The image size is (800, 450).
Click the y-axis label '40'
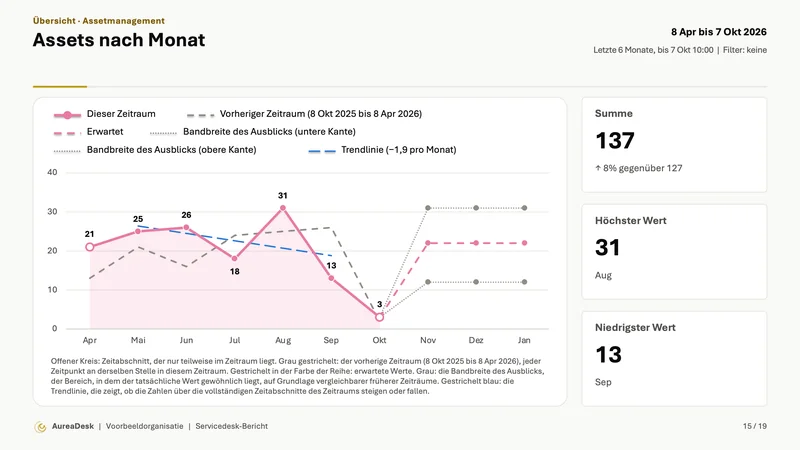point(52,172)
